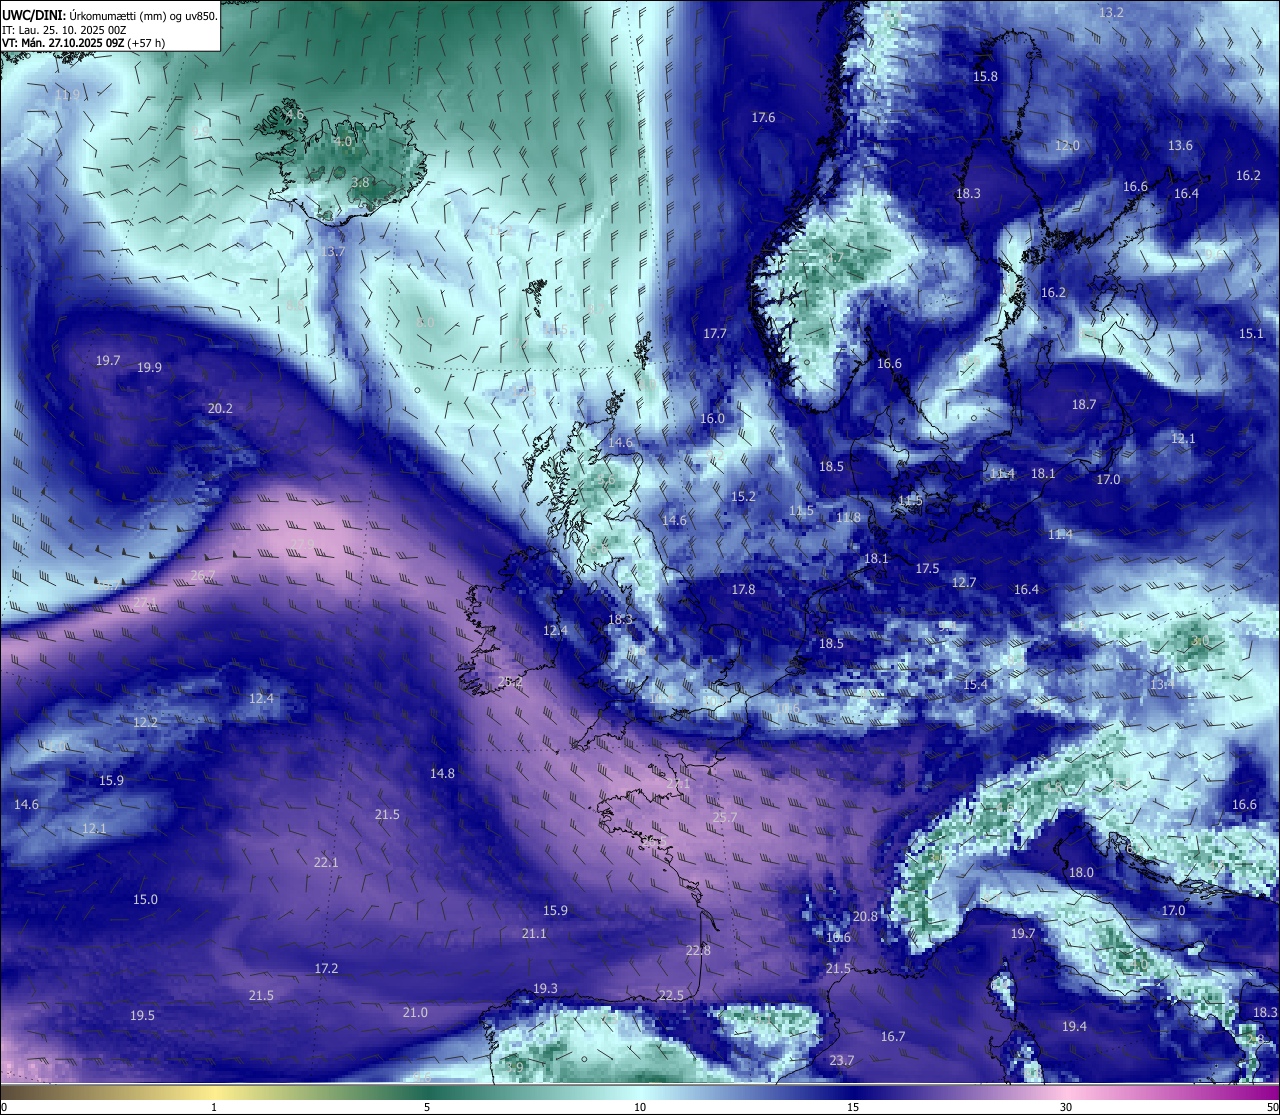The height and width of the screenshot is (1115, 1280).
Task: Click the map value 22.1
Action: tap(326, 863)
